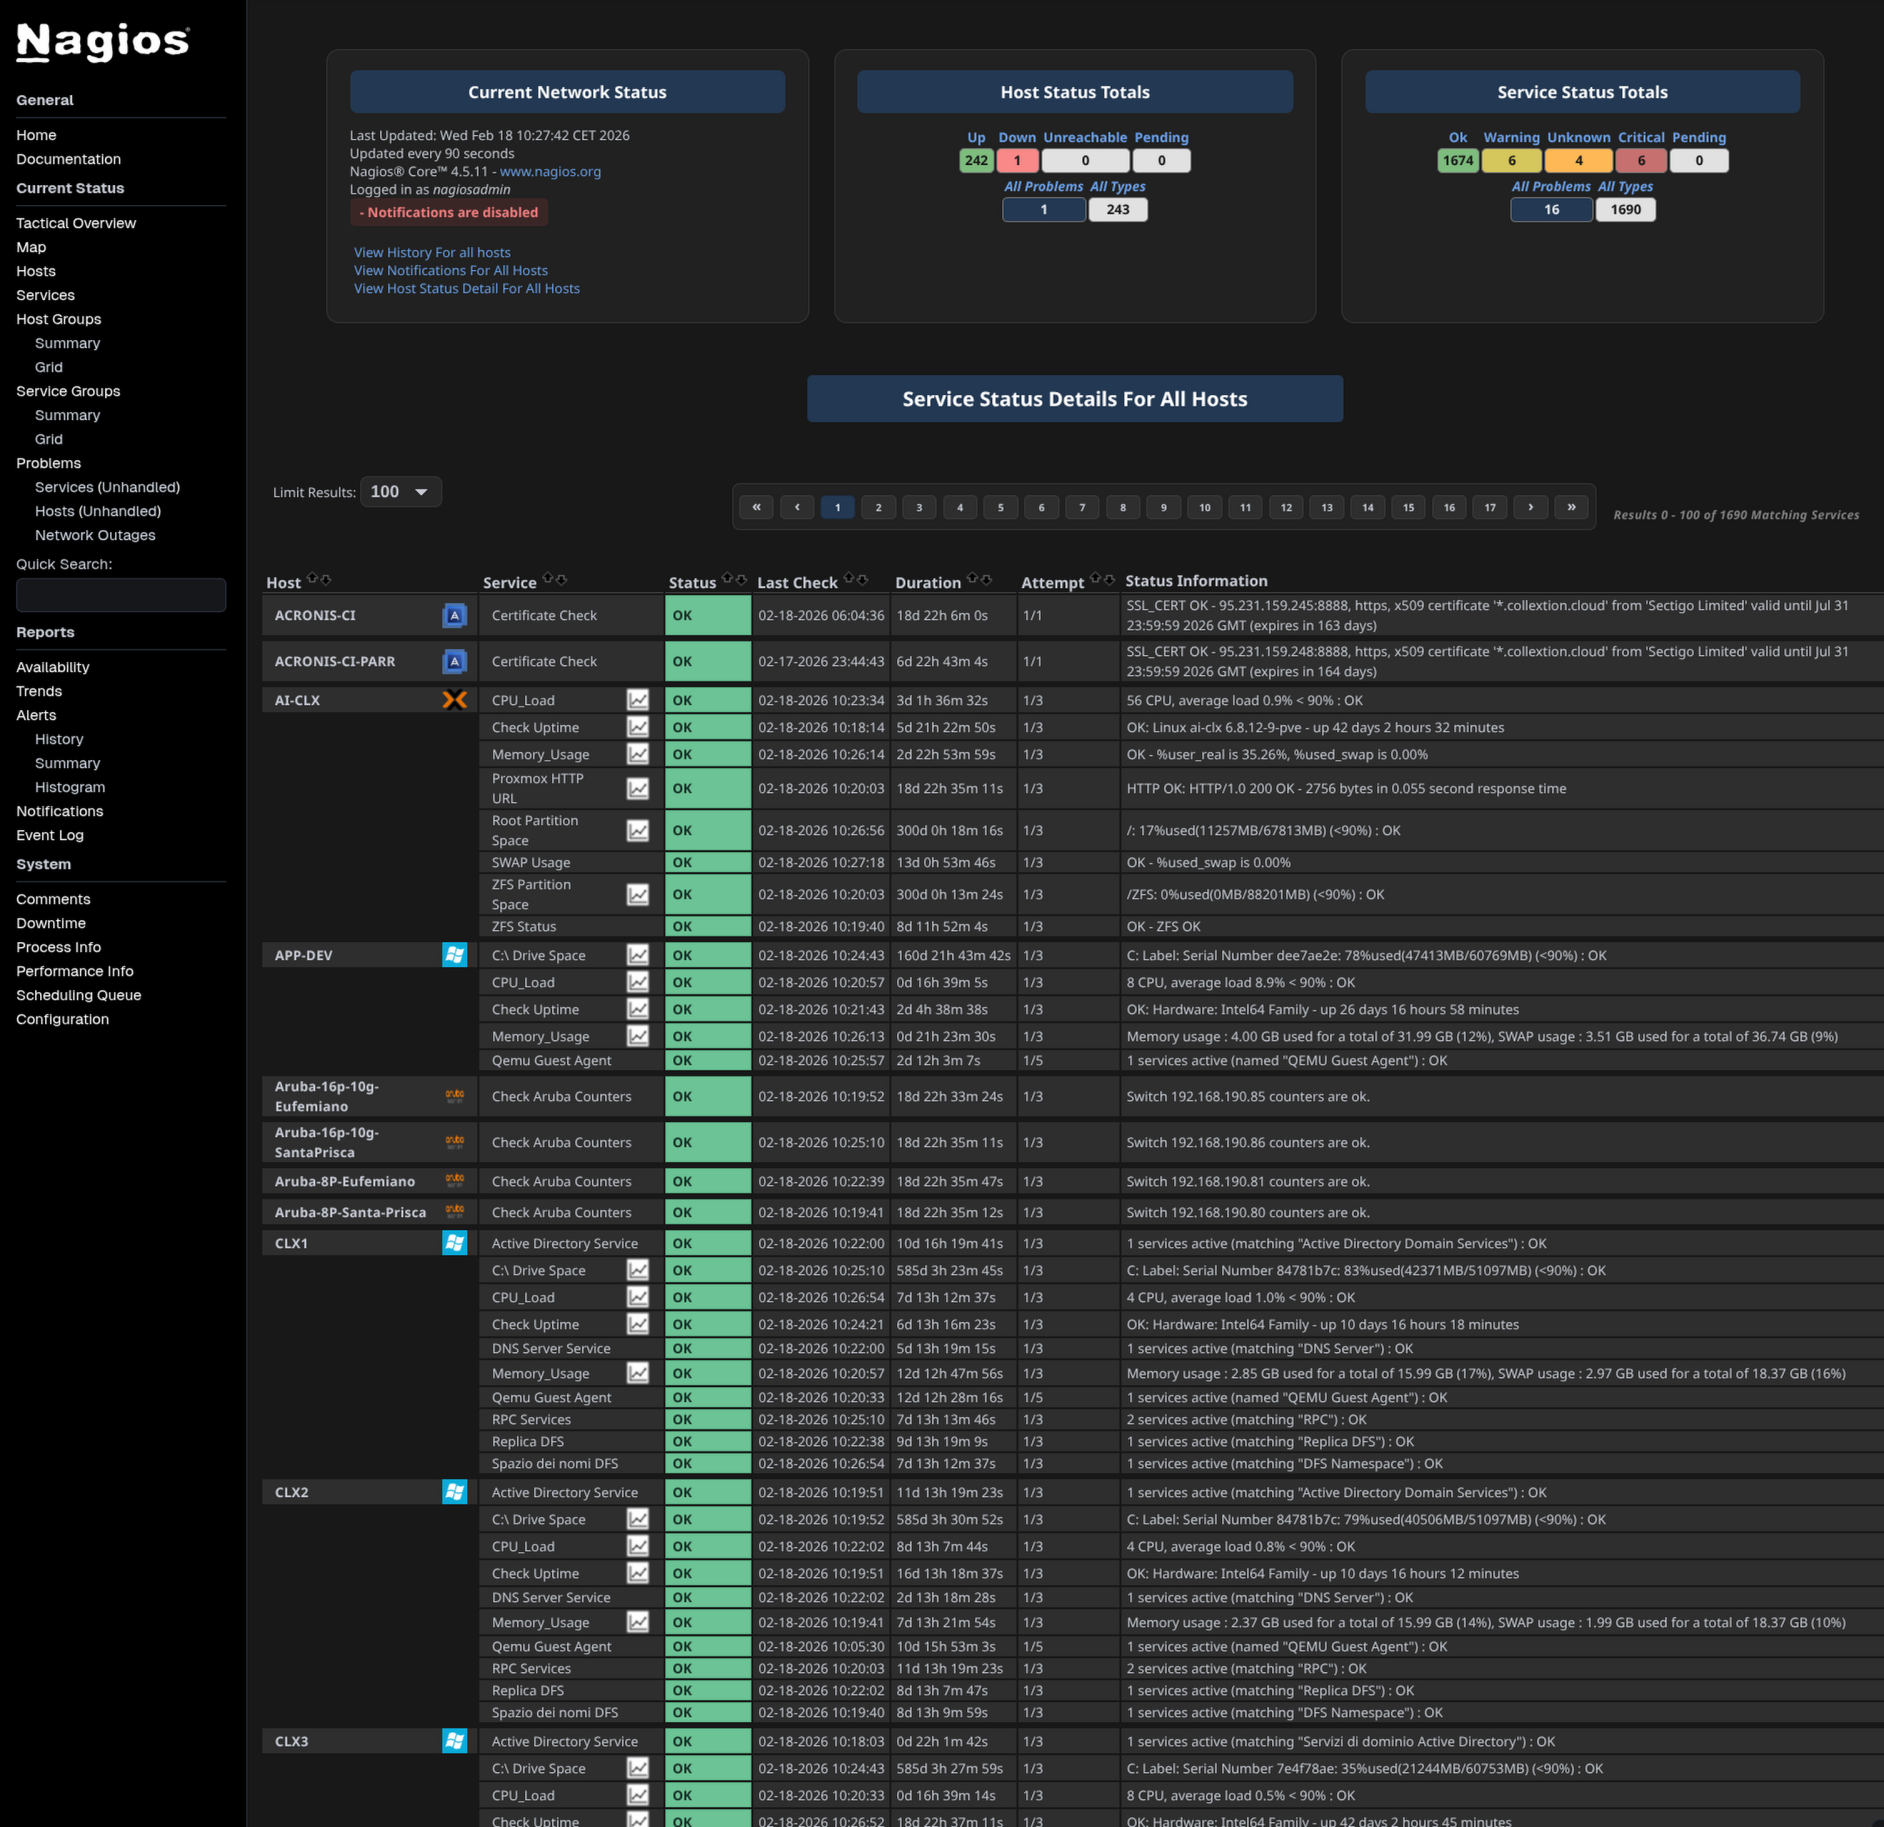Open the www.nagios.org link
The height and width of the screenshot is (1827, 1884).
click(550, 171)
